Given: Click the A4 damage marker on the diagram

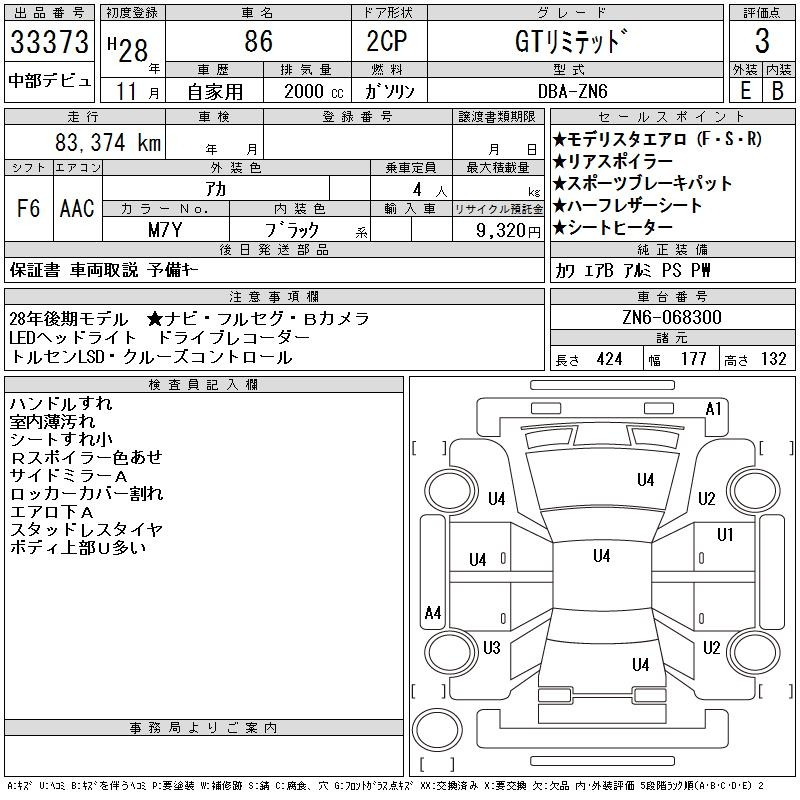Looking at the screenshot, I should (x=433, y=613).
